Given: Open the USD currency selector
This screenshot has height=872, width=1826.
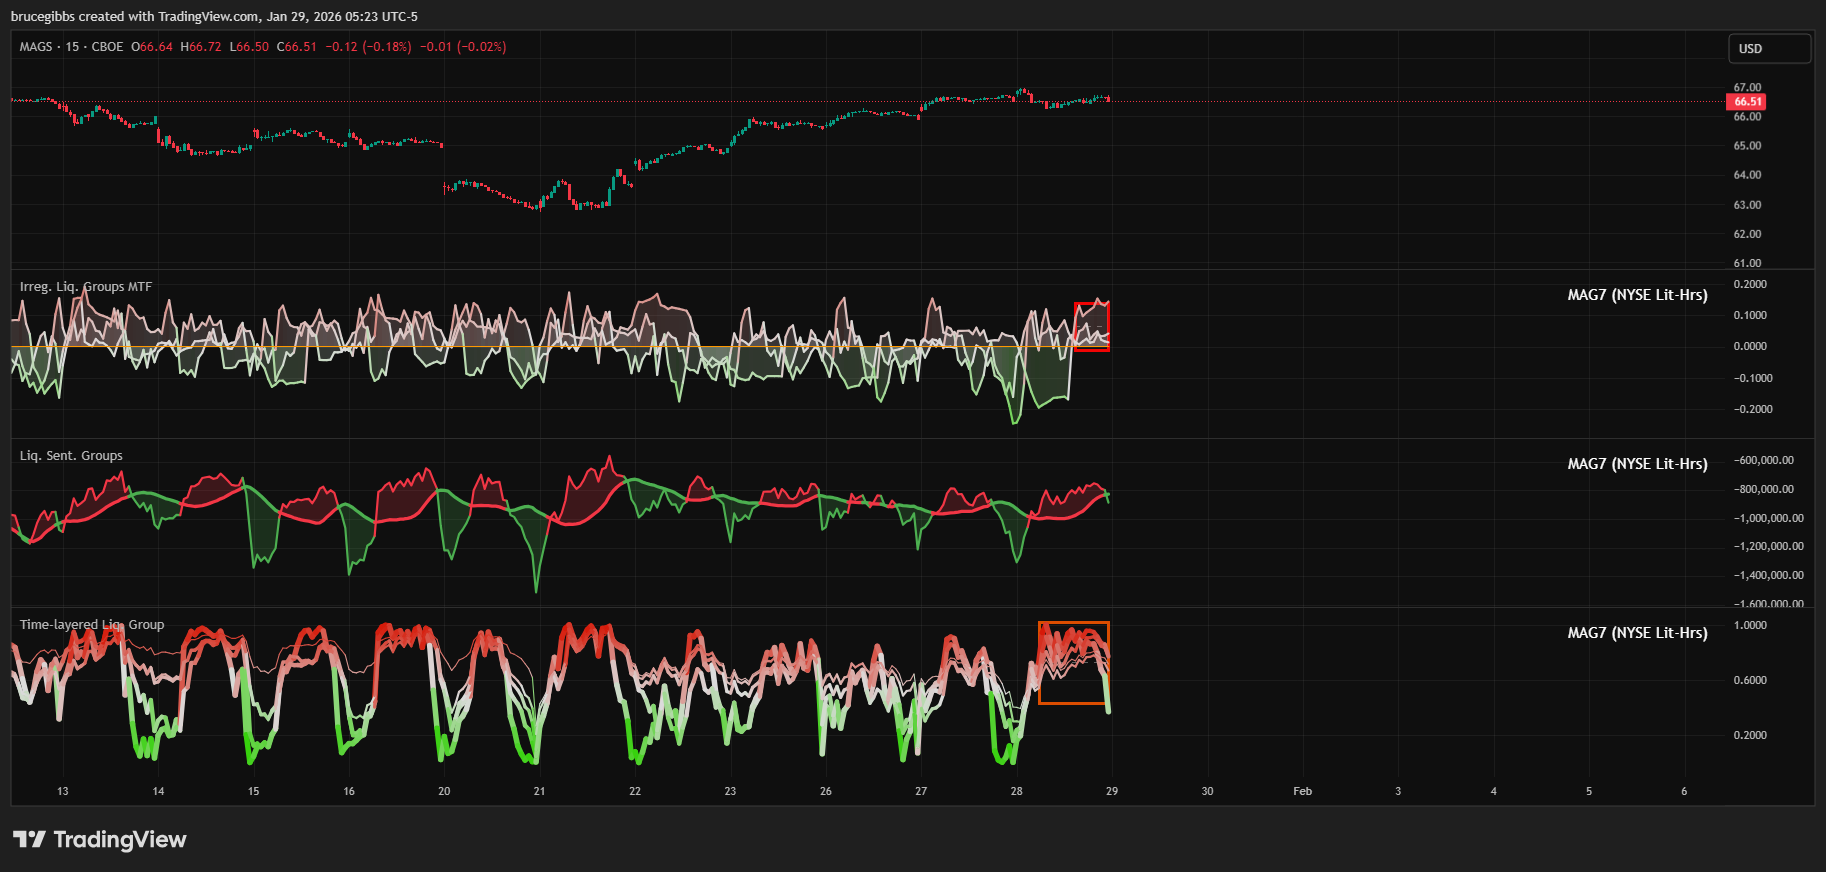Looking at the screenshot, I should tap(1769, 49).
